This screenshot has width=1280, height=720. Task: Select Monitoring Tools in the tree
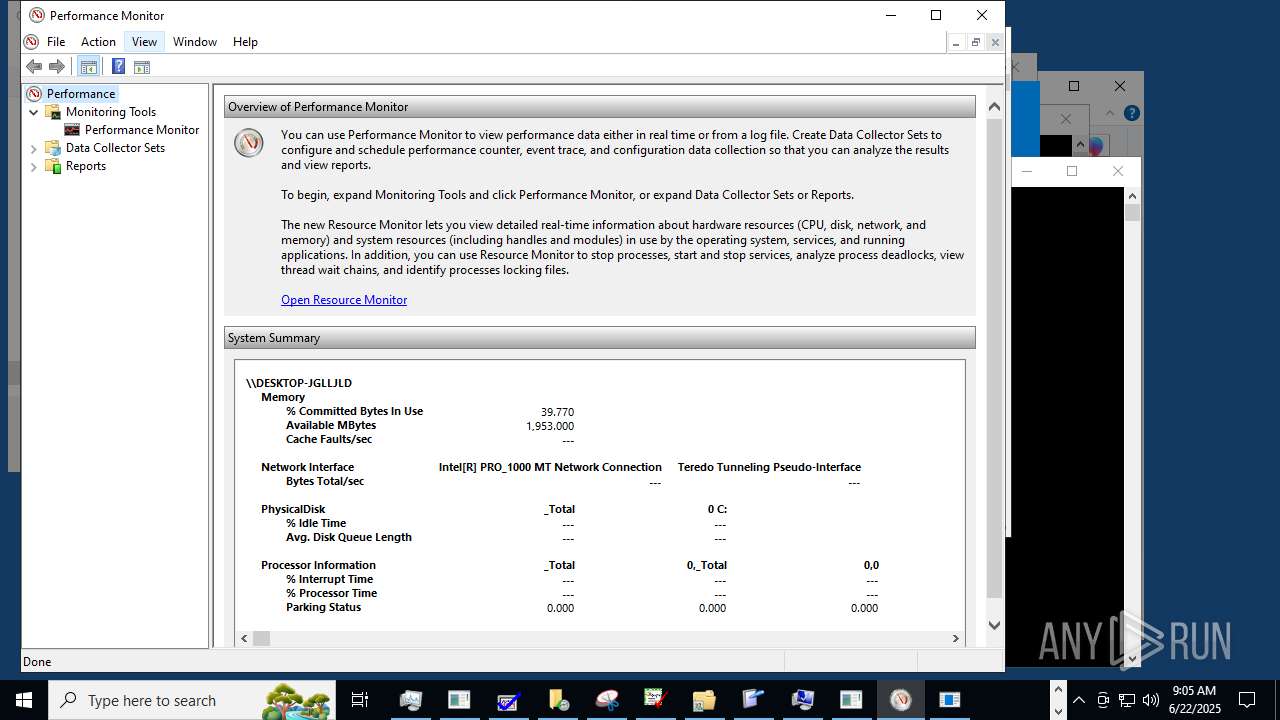(x=111, y=112)
